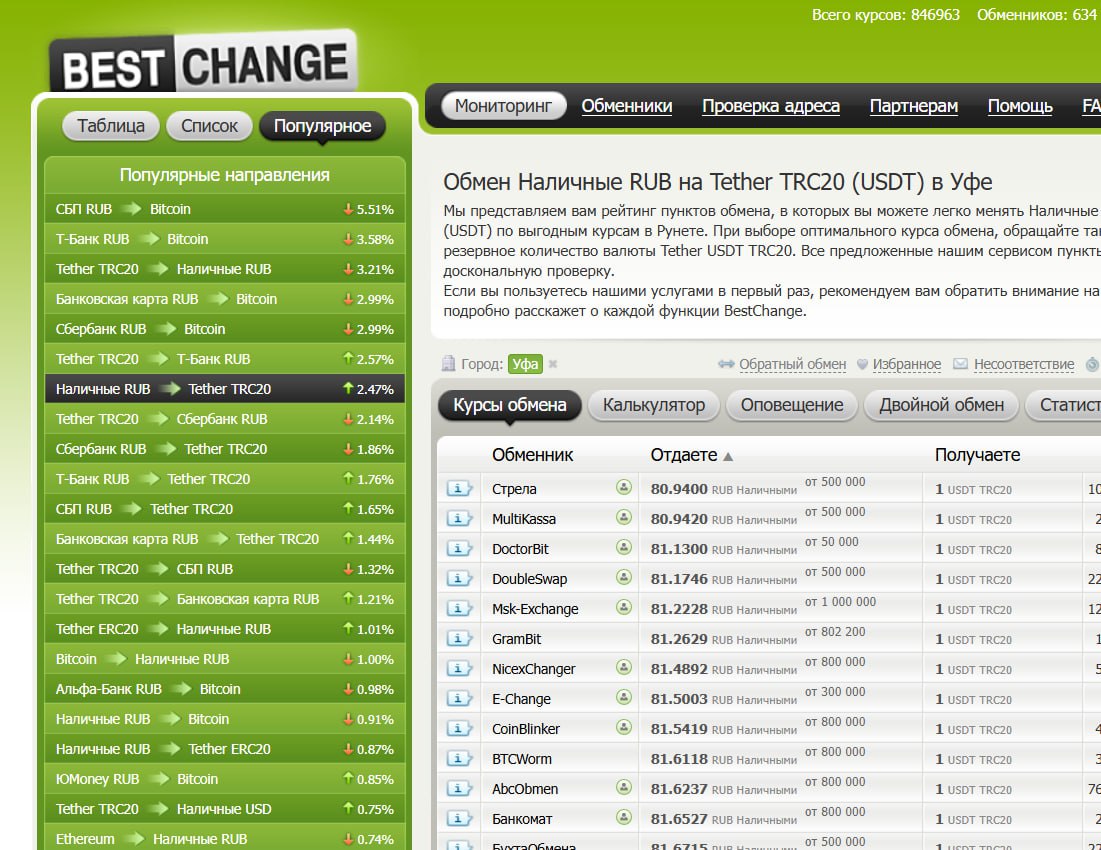This screenshot has width=1101, height=850.
Task: Click the green user badge next to MultiKassa
Action: pos(624,518)
